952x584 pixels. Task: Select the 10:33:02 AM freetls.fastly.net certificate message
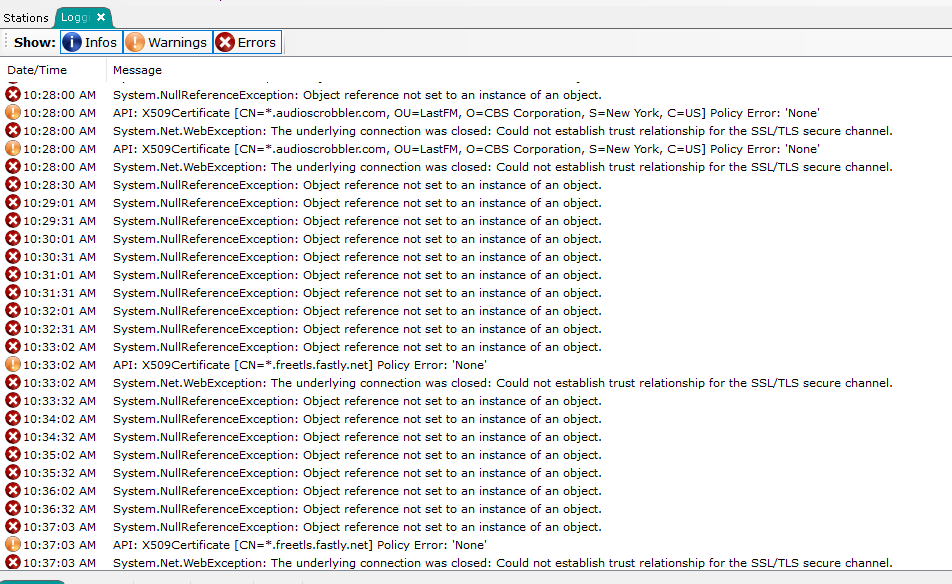300,365
